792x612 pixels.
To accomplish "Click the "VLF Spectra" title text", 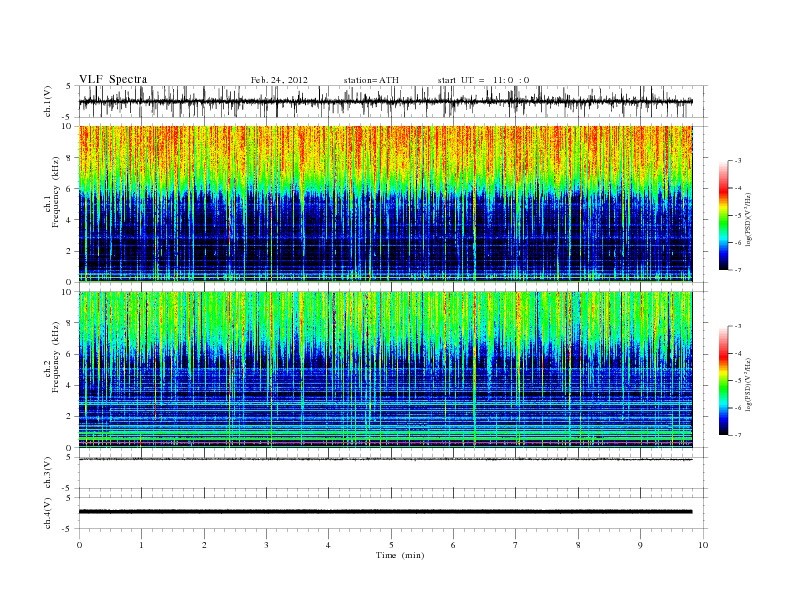I will [113, 79].
